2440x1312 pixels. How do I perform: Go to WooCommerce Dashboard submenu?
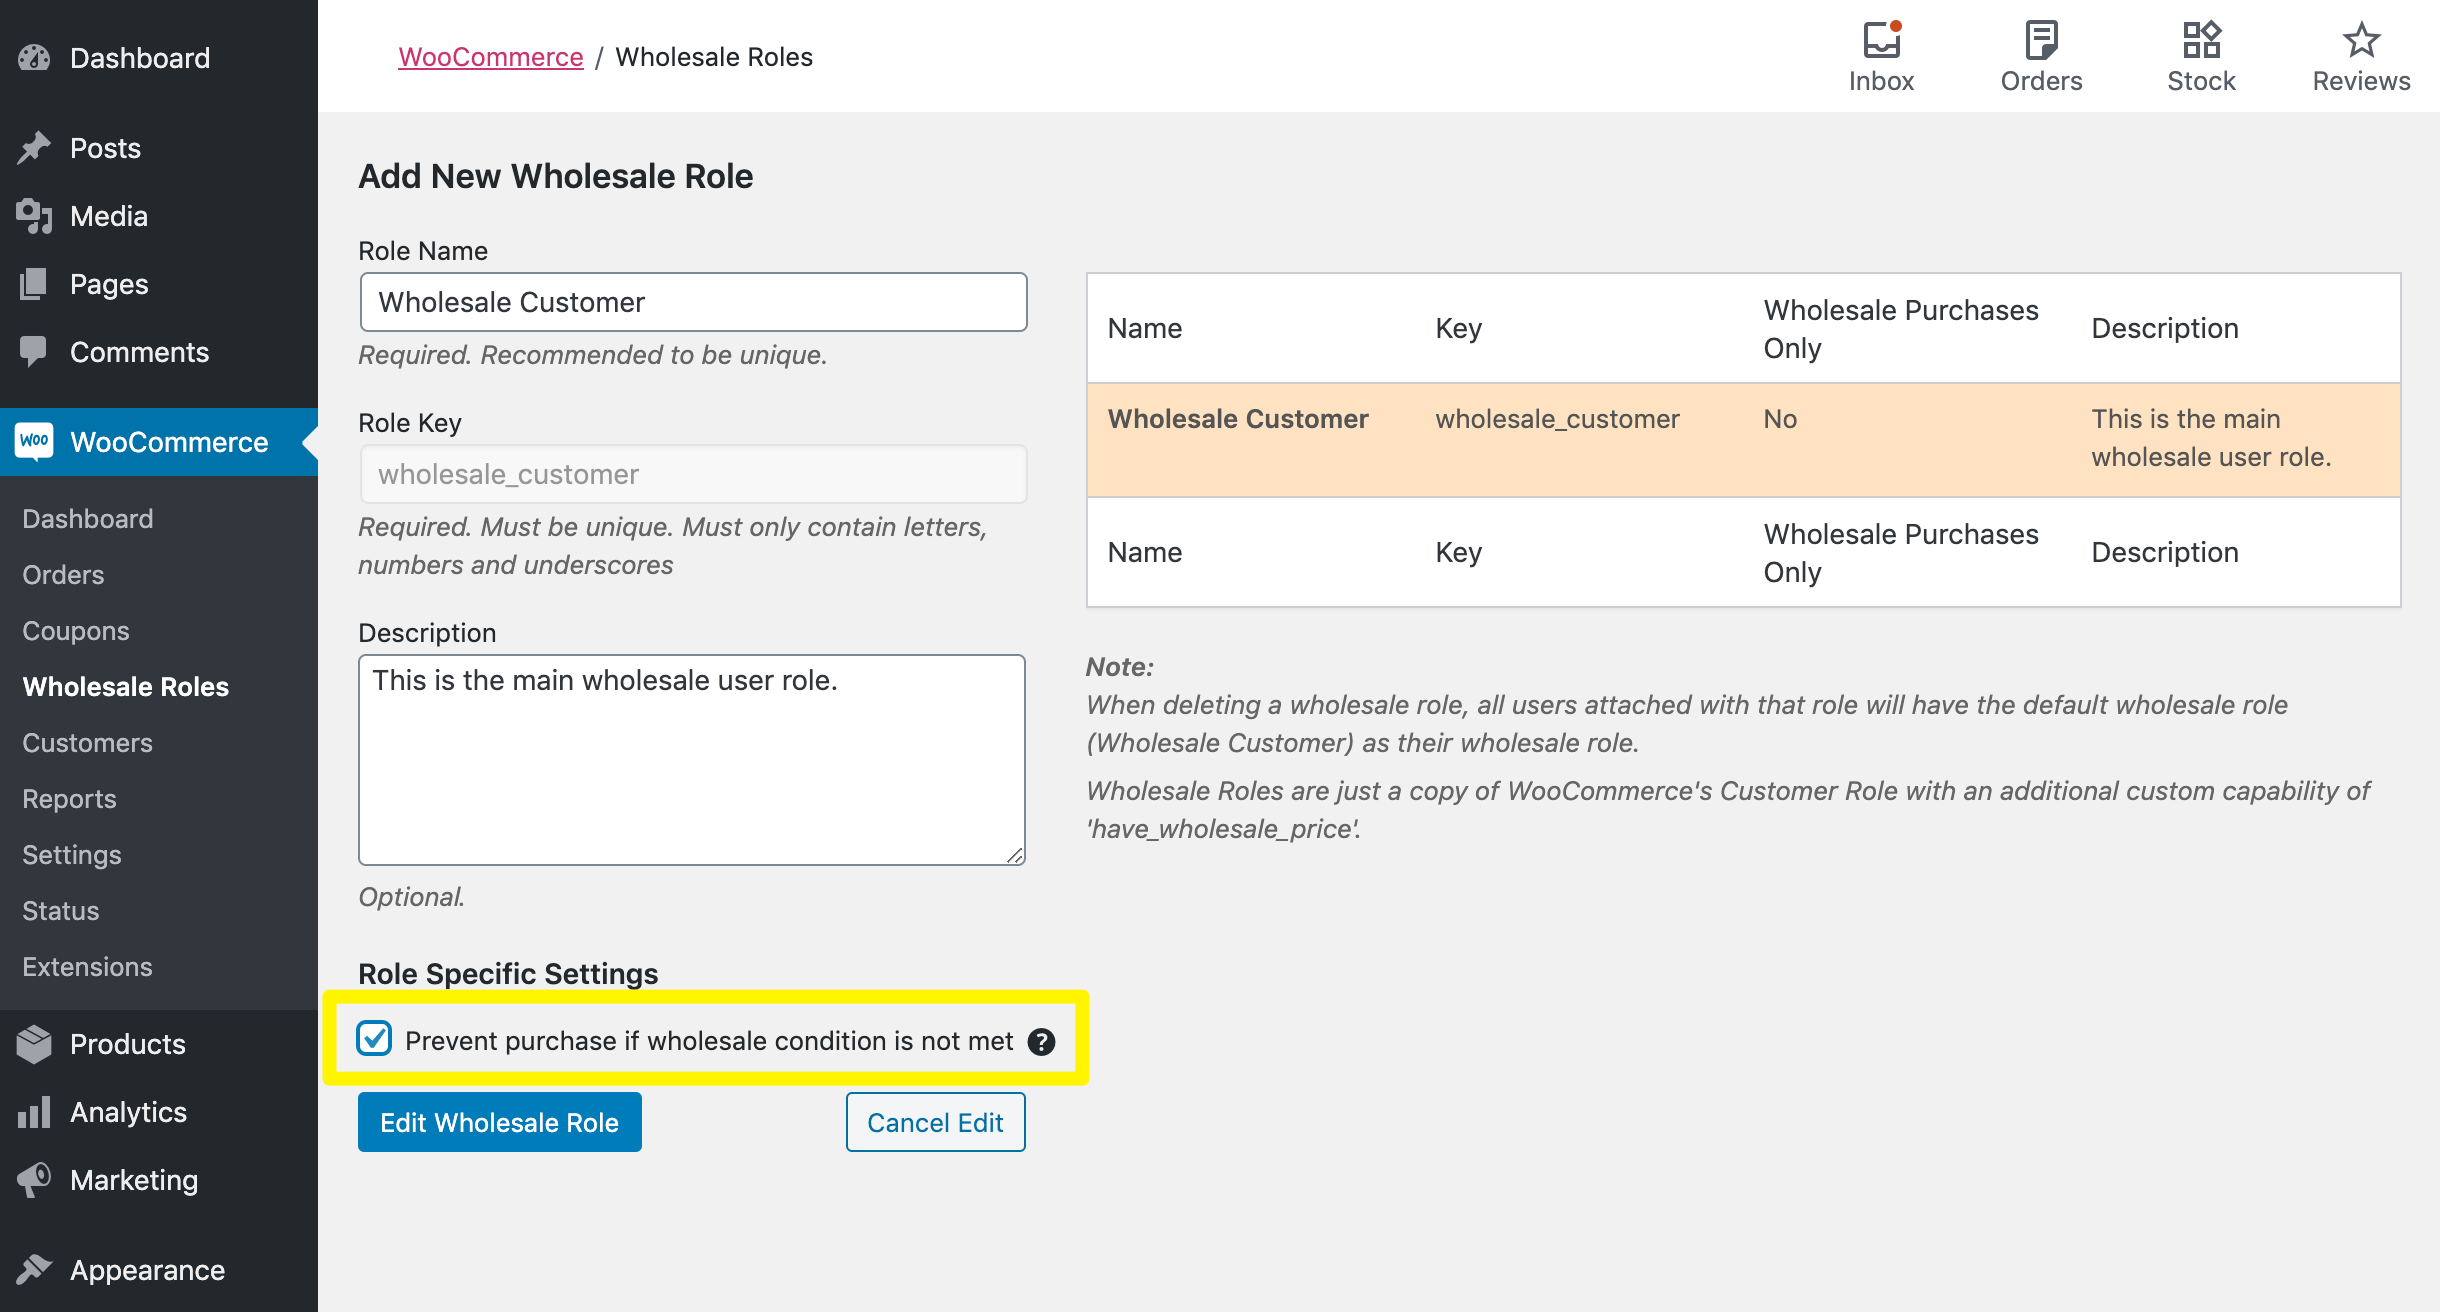tap(88, 519)
